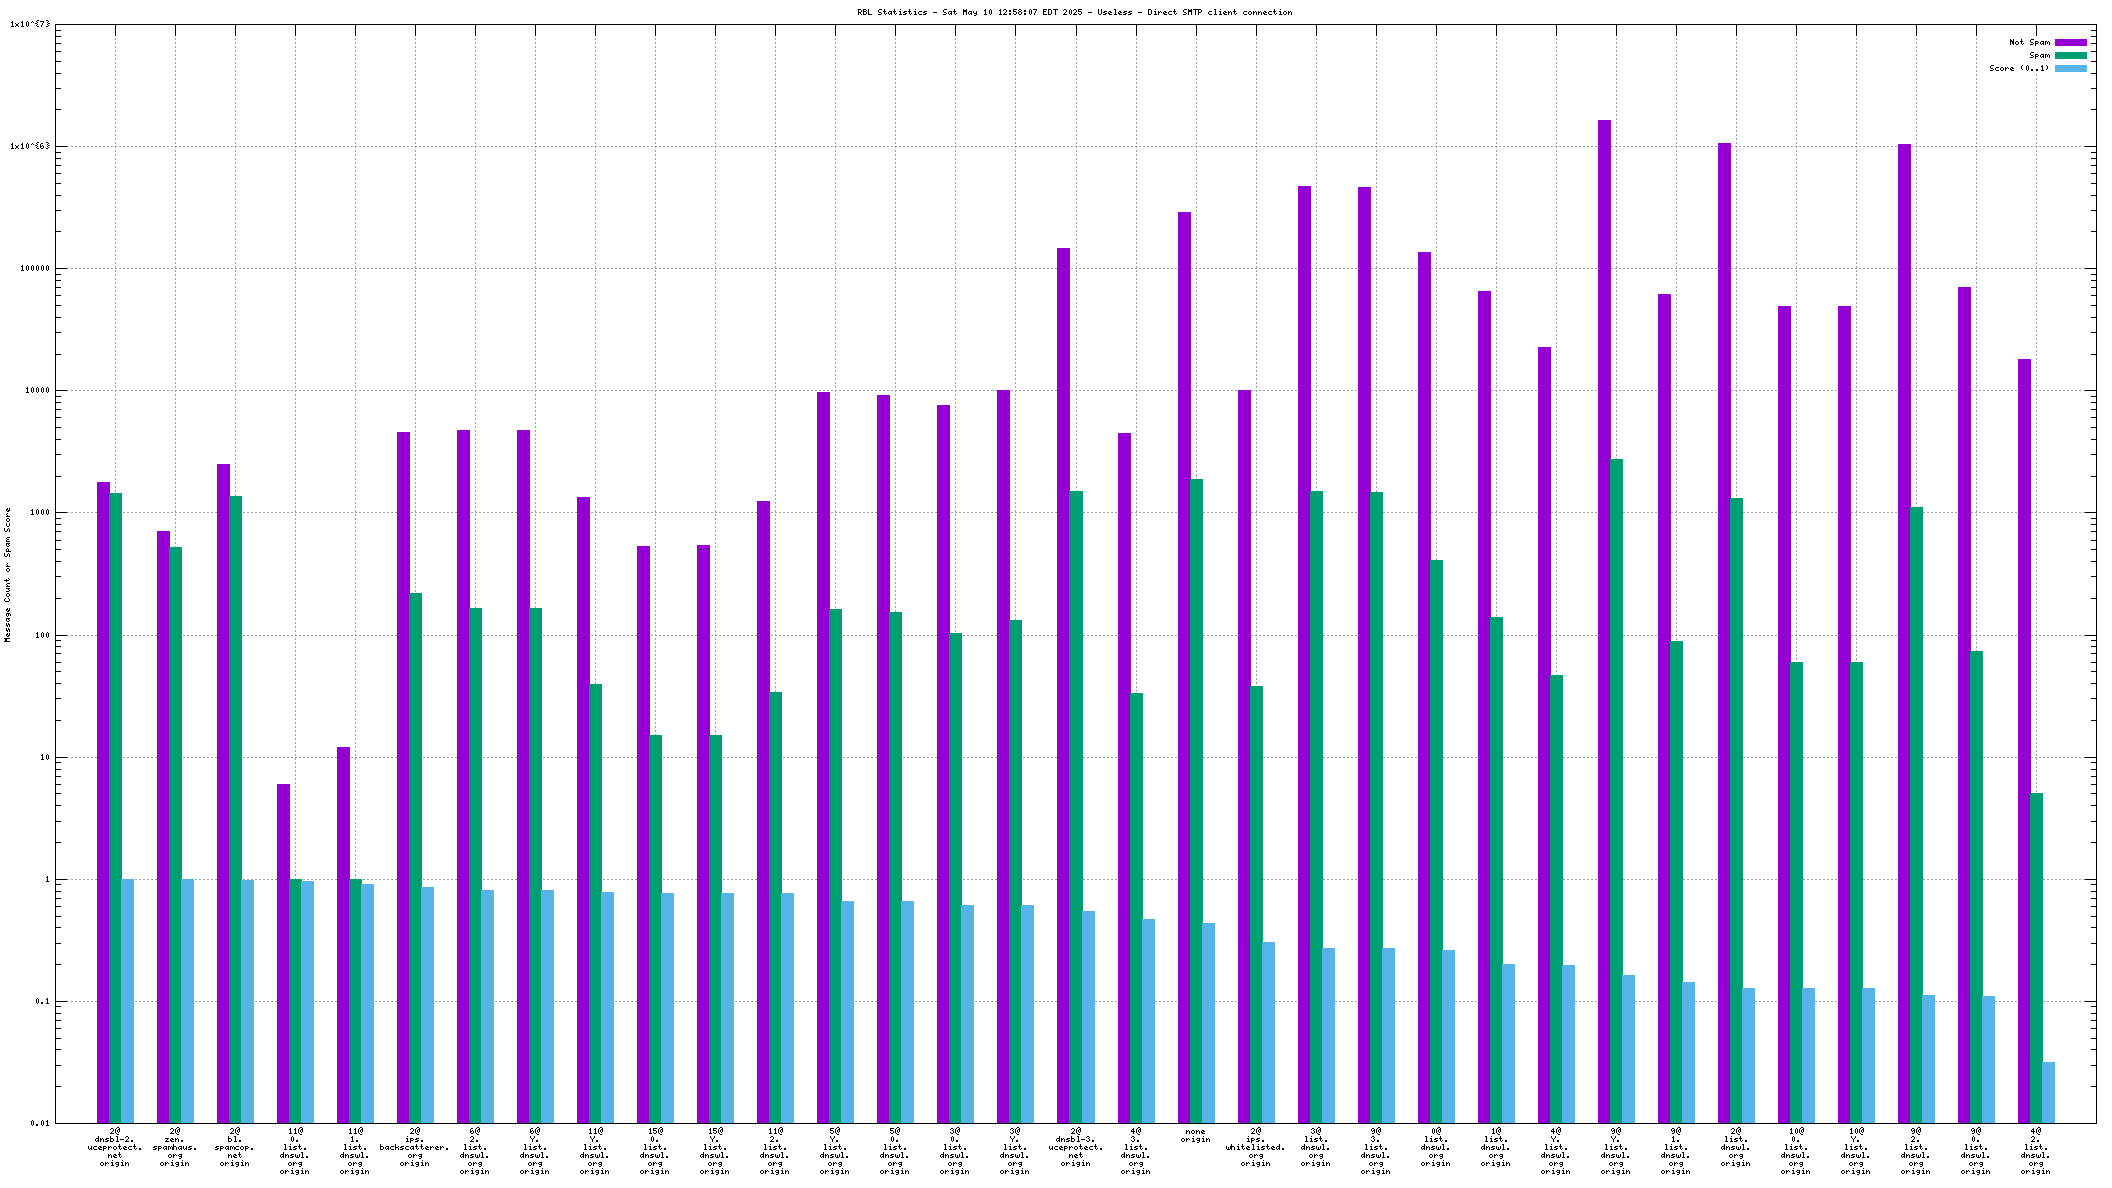Click the 0.01 y-axis tick label
The height and width of the screenshot is (1188, 2112).
(39, 1123)
